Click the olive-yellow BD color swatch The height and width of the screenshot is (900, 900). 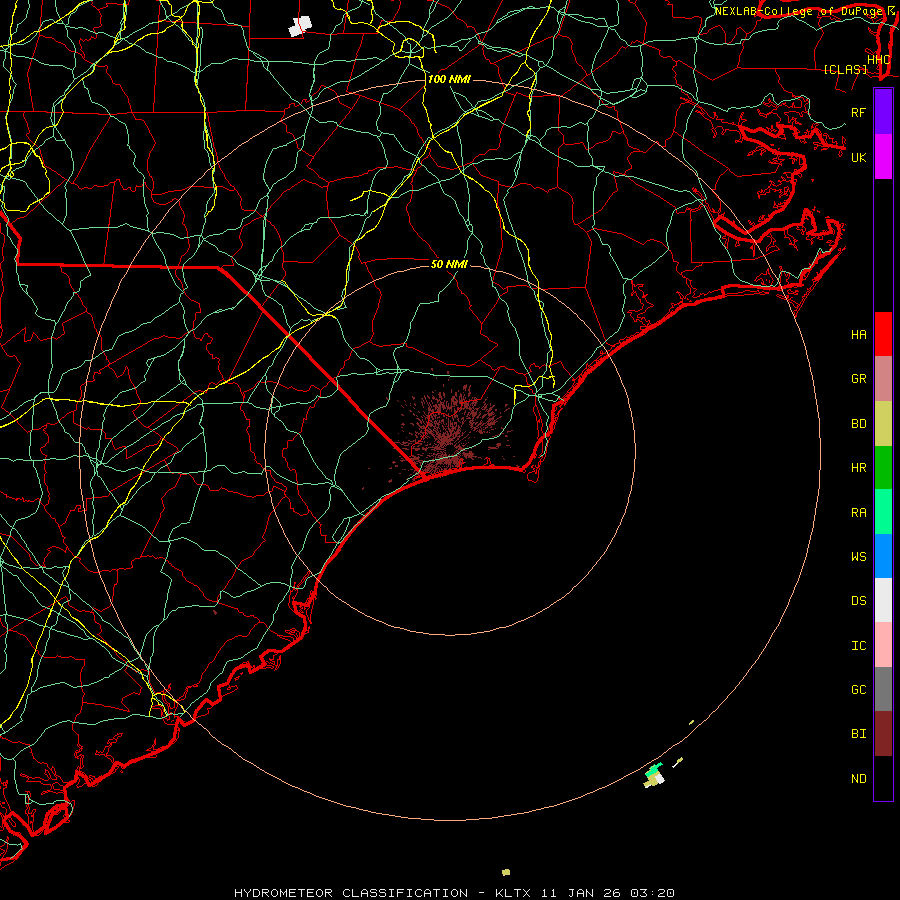click(883, 424)
